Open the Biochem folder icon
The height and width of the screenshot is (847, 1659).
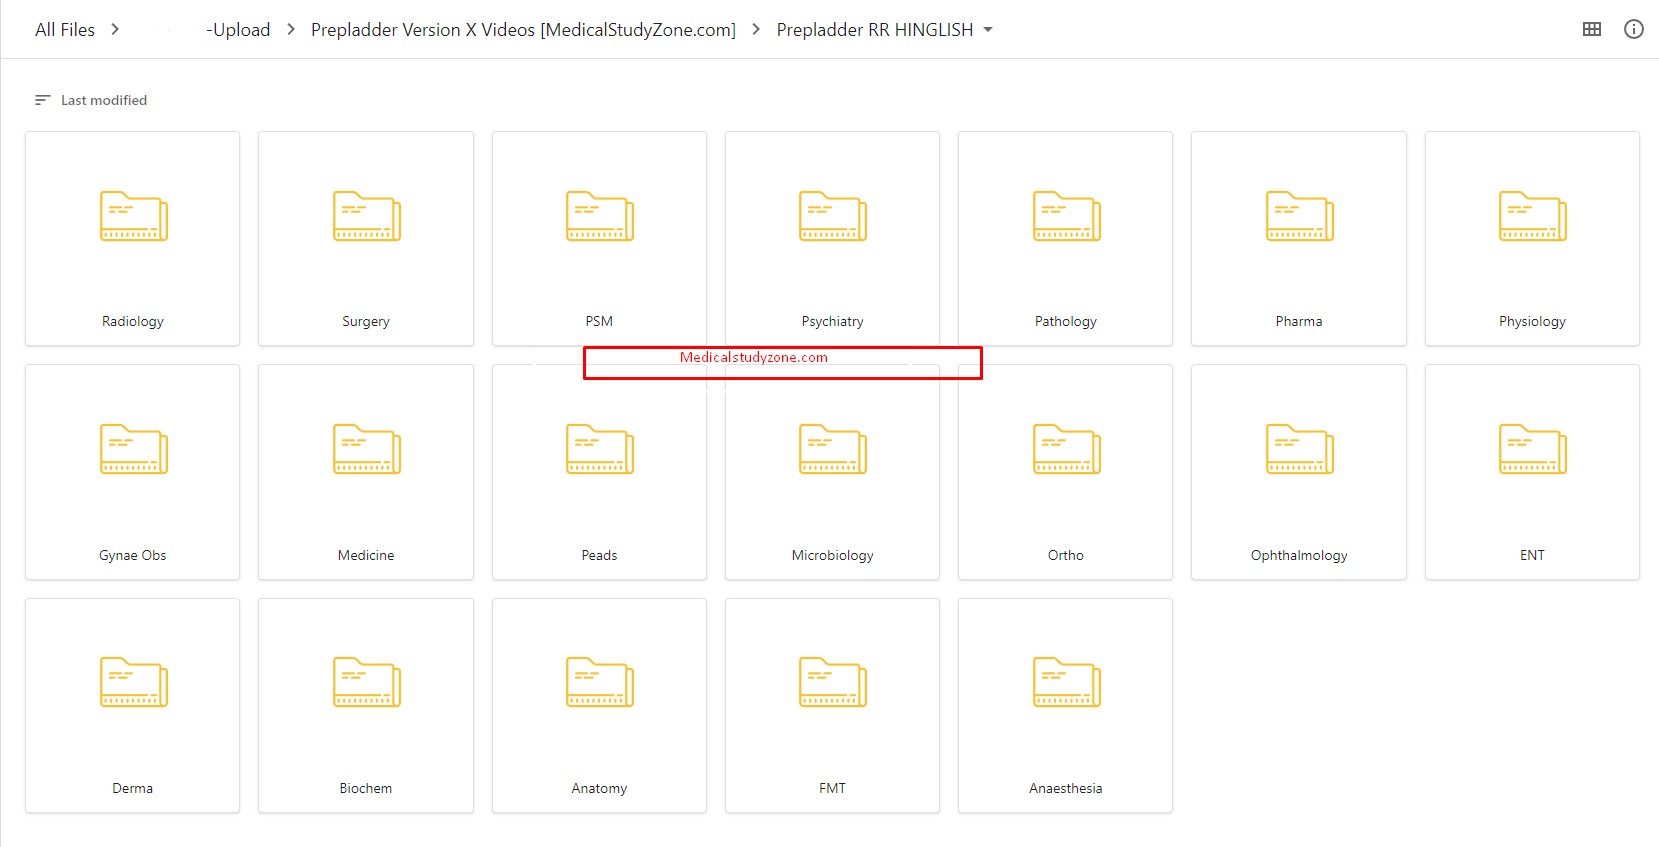point(366,682)
